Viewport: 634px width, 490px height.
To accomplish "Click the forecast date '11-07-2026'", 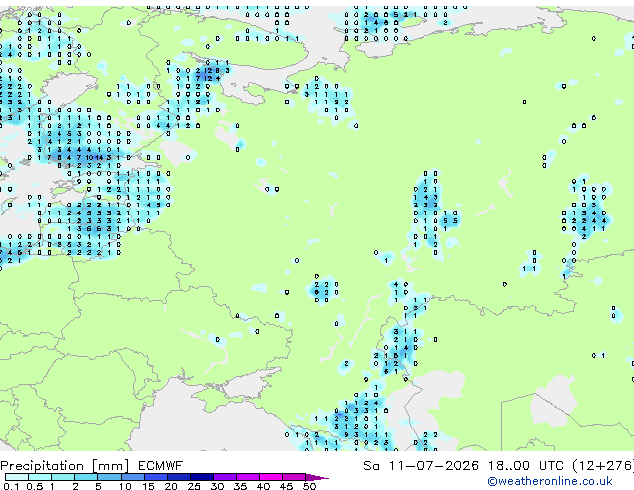I will click(433, 466).
